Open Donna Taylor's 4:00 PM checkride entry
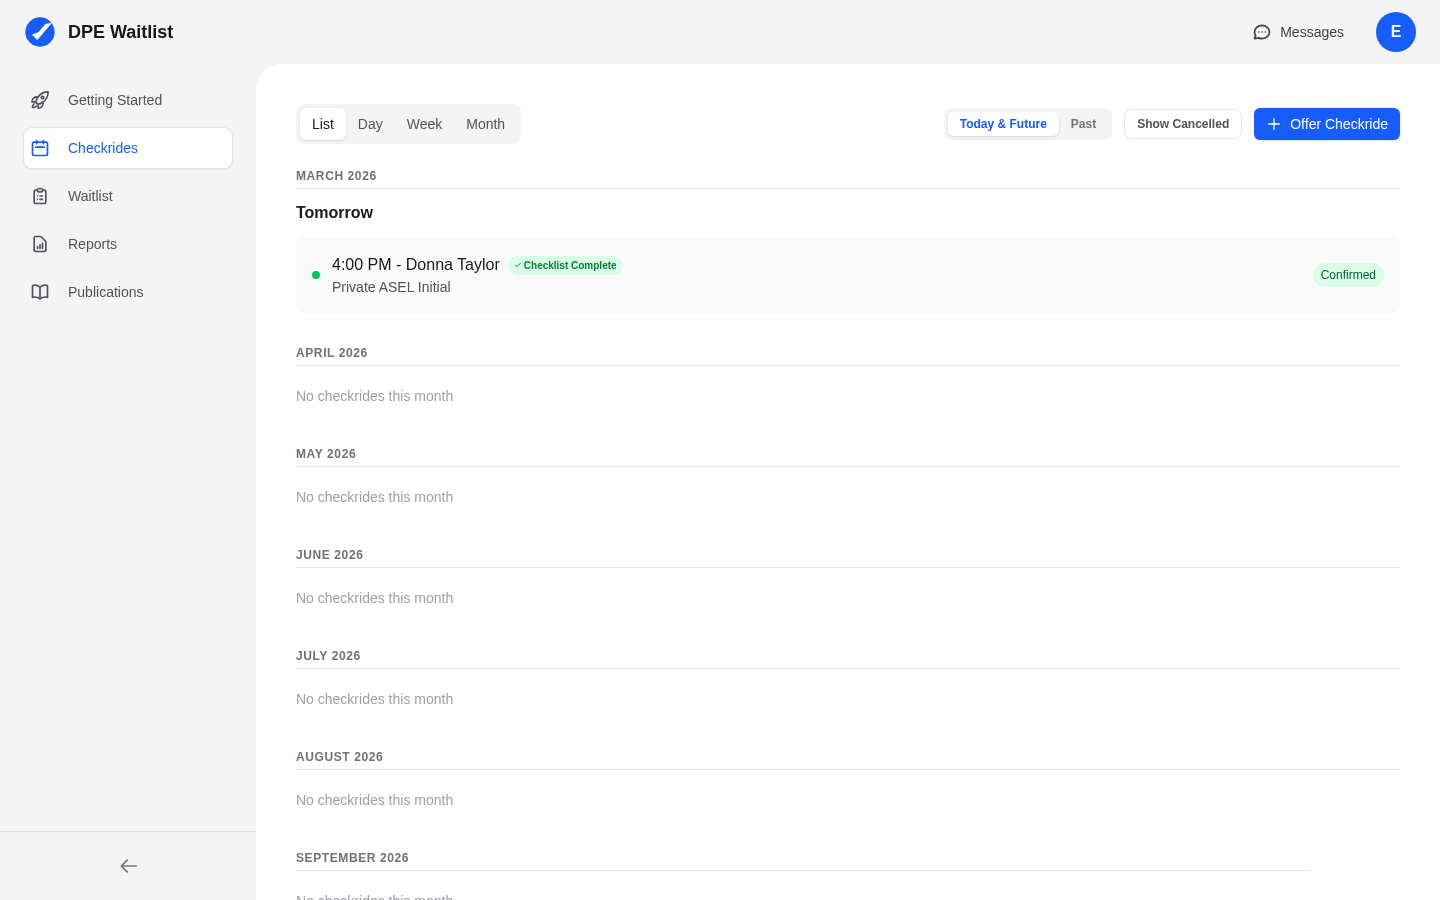The height and width of the screenshot is (900, 1440). click(700, 275)
